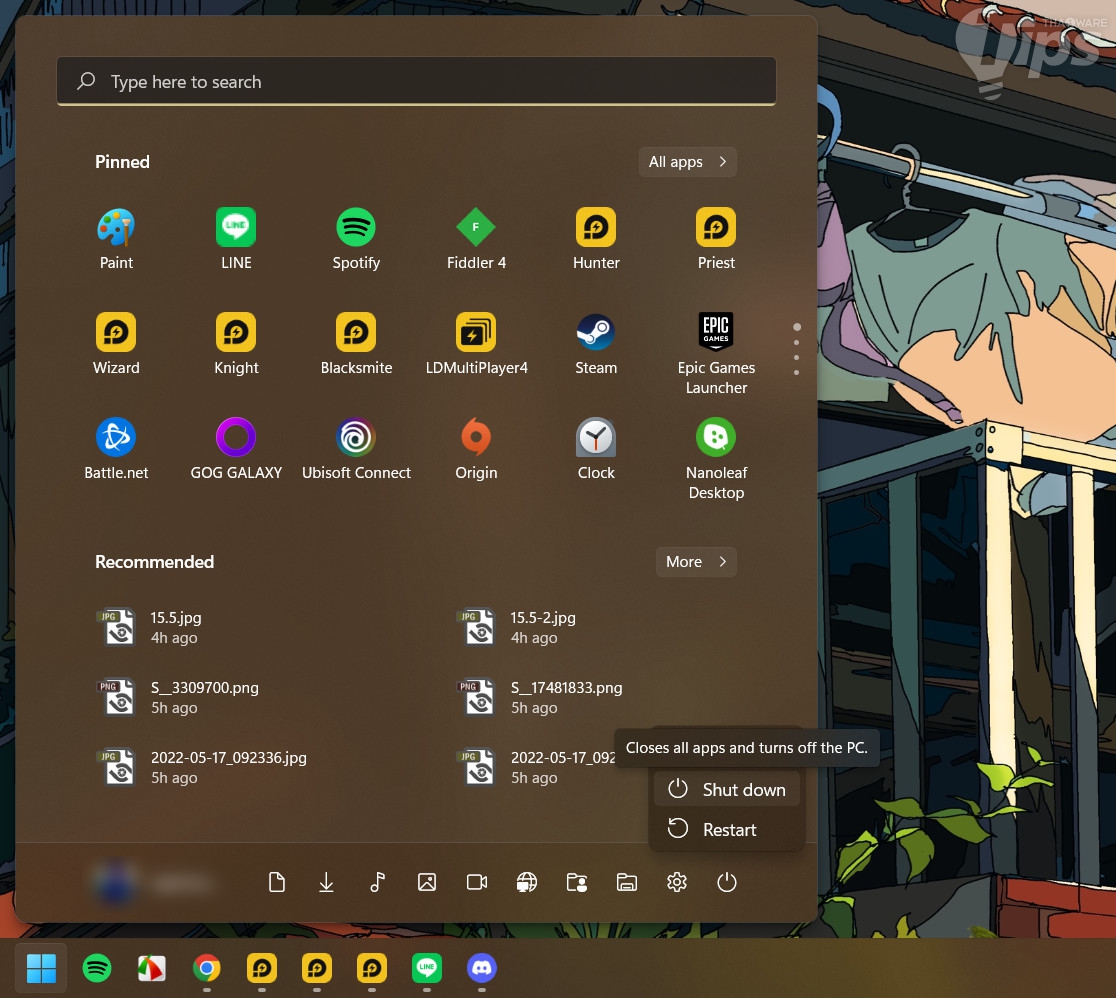Image resolution: width=1116 pixels, height=998 pixels.
Task: Click the Discord icon on the taskbar
Action: [x=482, y=968]
